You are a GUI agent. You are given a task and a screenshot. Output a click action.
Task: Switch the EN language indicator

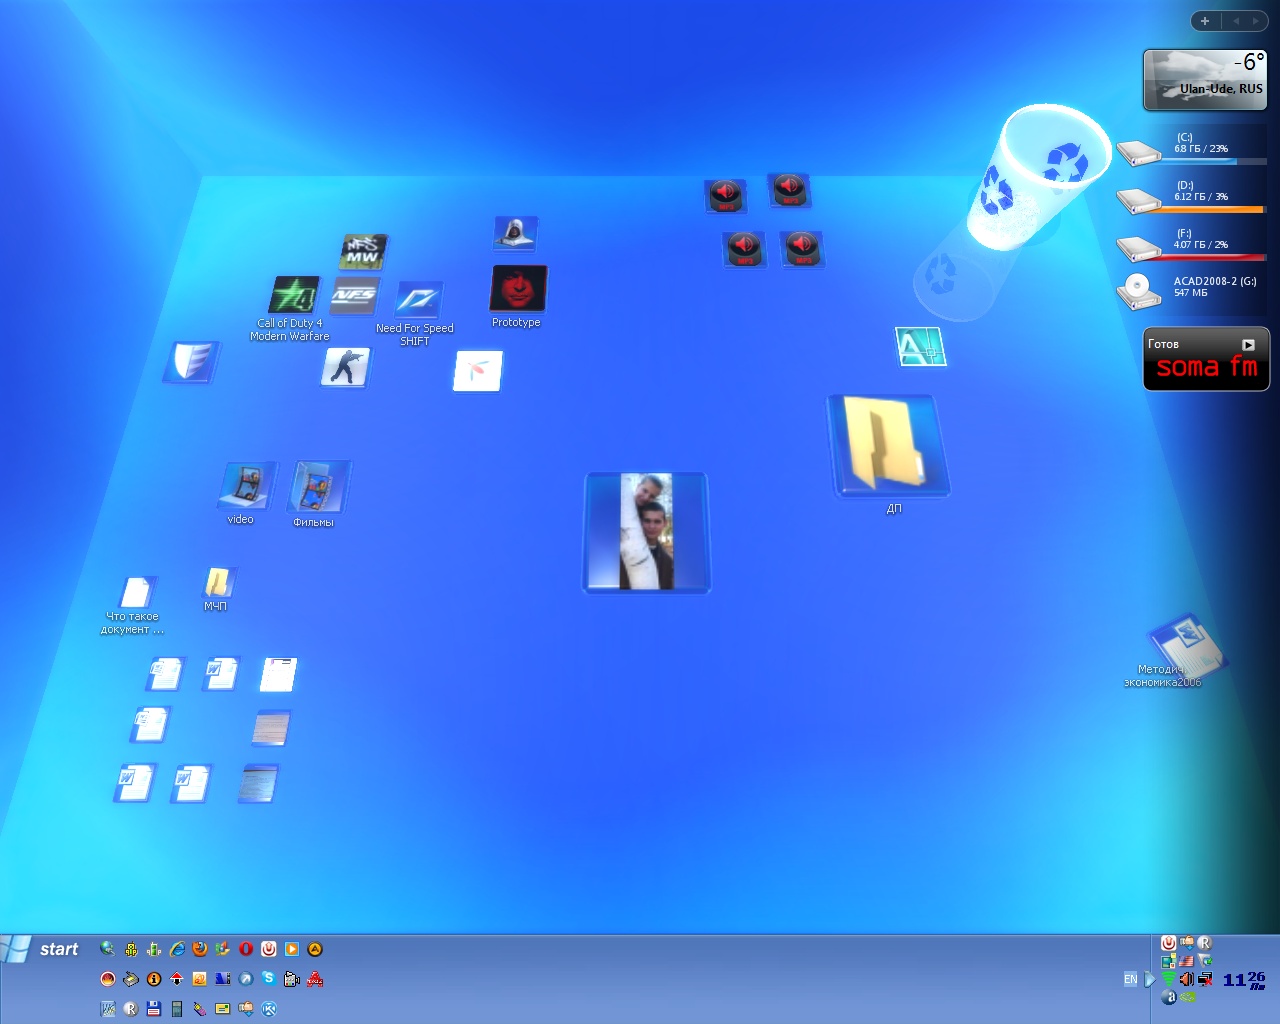pyautogui.click(x=1130, y=979)
